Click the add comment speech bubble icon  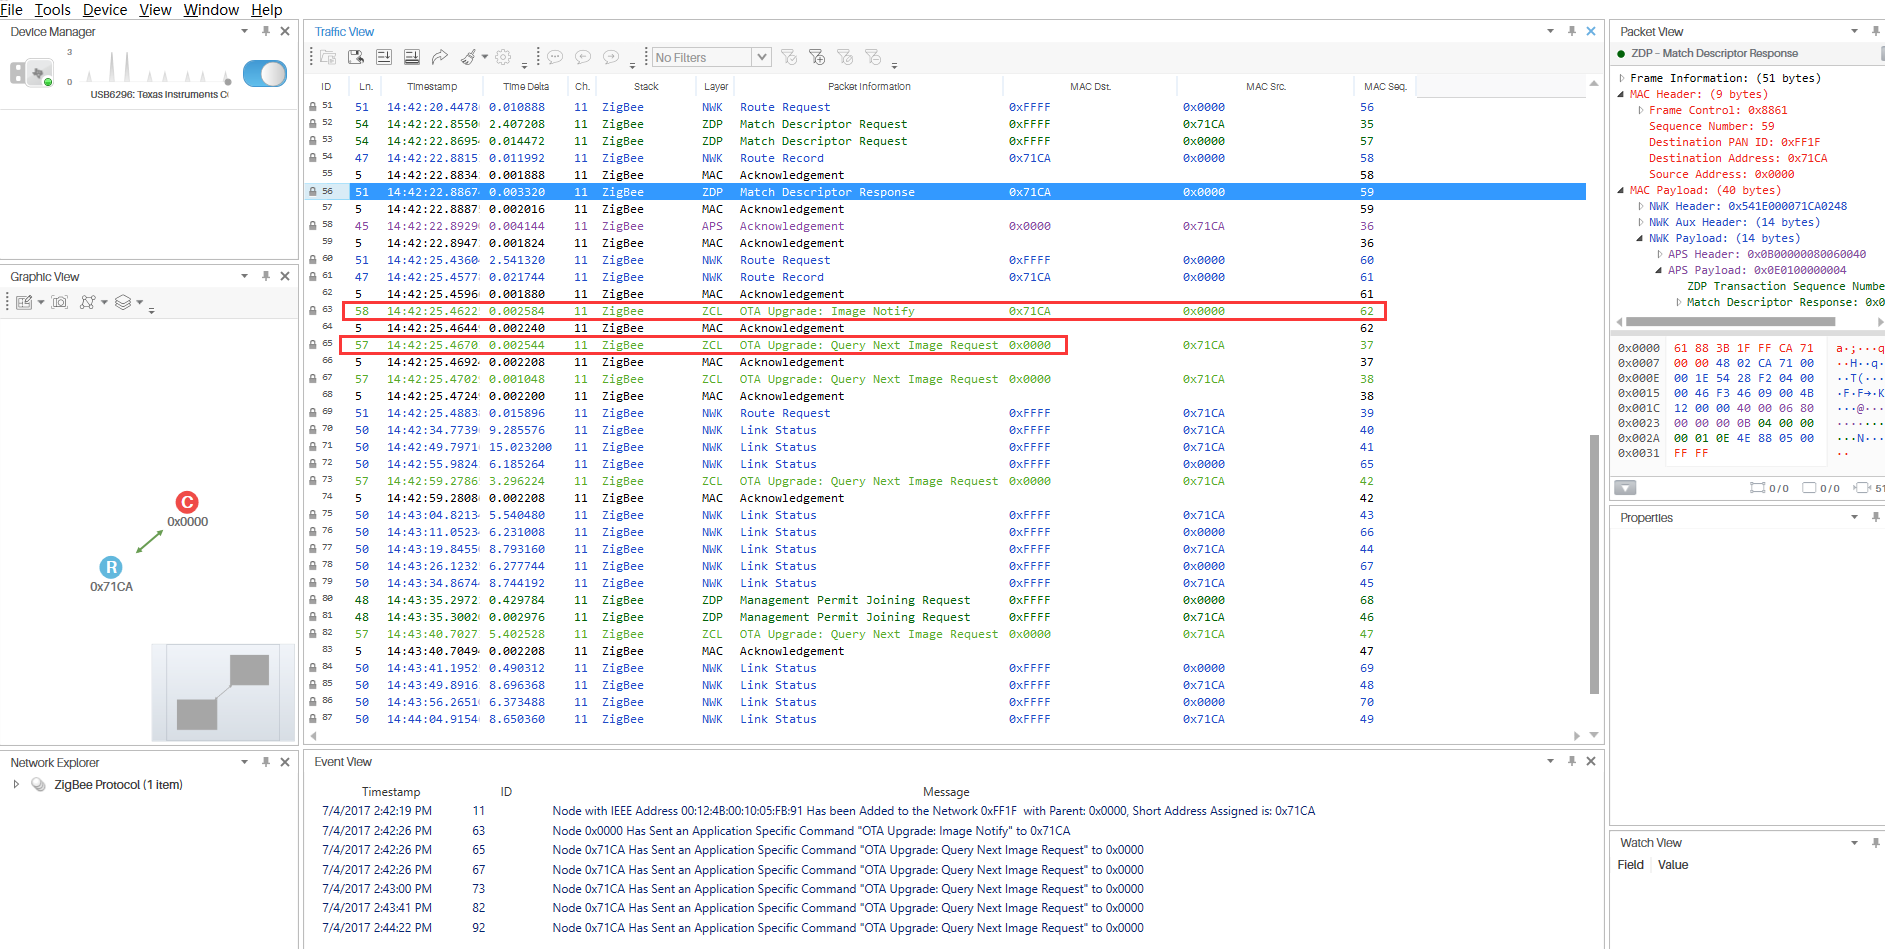pyautogui.click(x=555, y=57)
